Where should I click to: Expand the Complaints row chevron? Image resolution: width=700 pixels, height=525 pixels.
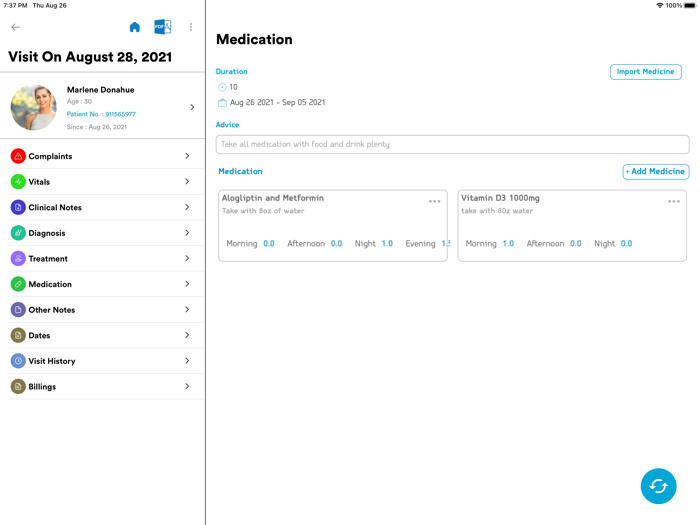coord(187,156)
